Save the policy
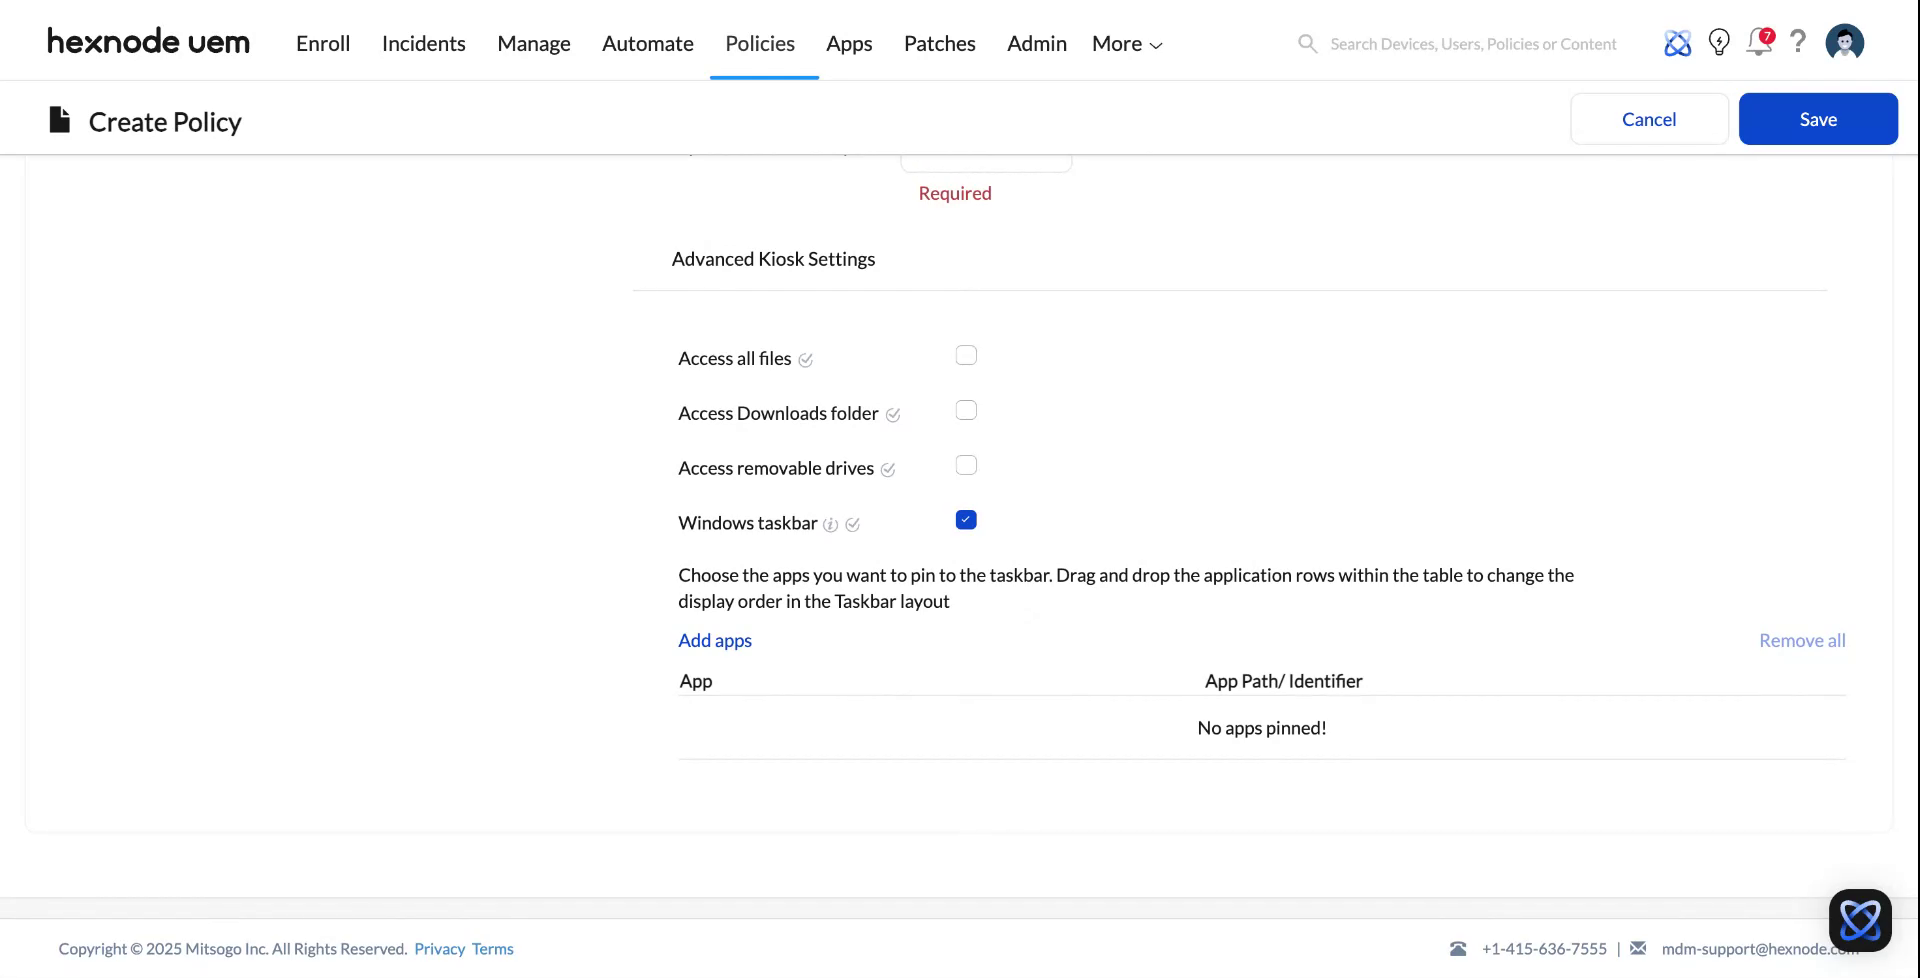 (x=1818, y=119)
